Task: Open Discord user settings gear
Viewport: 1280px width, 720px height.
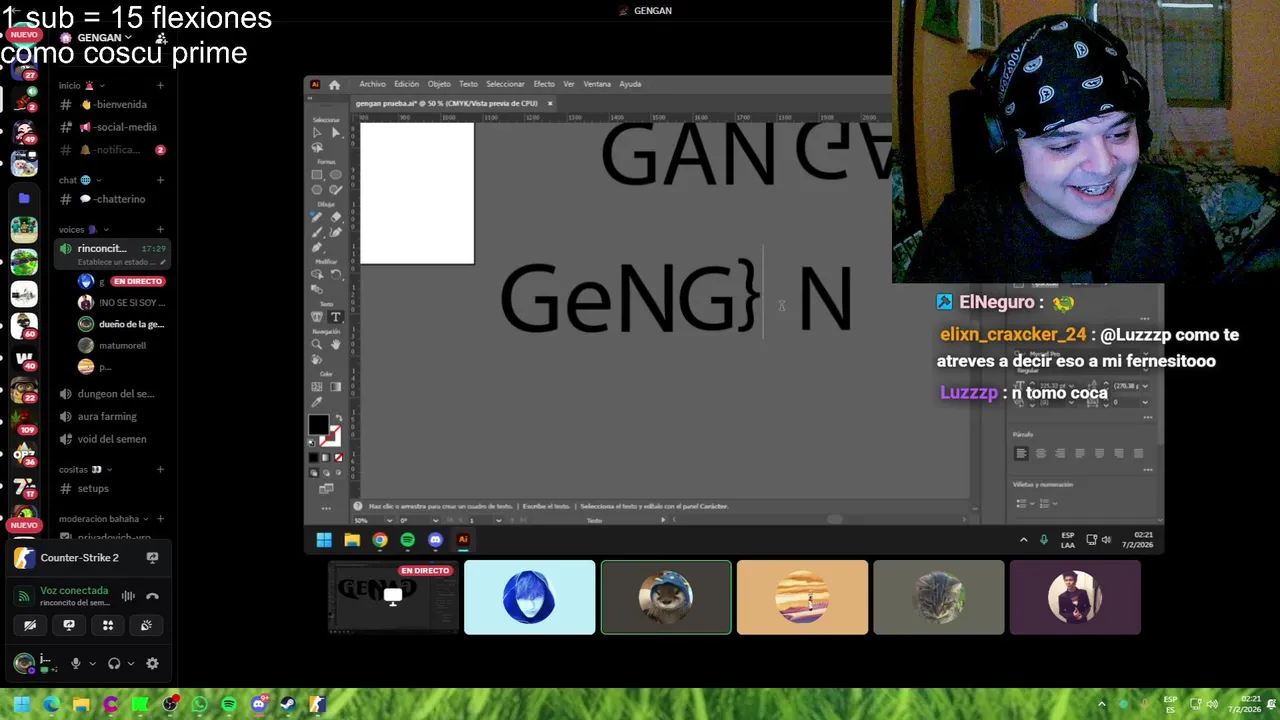Action: point(152,663)
